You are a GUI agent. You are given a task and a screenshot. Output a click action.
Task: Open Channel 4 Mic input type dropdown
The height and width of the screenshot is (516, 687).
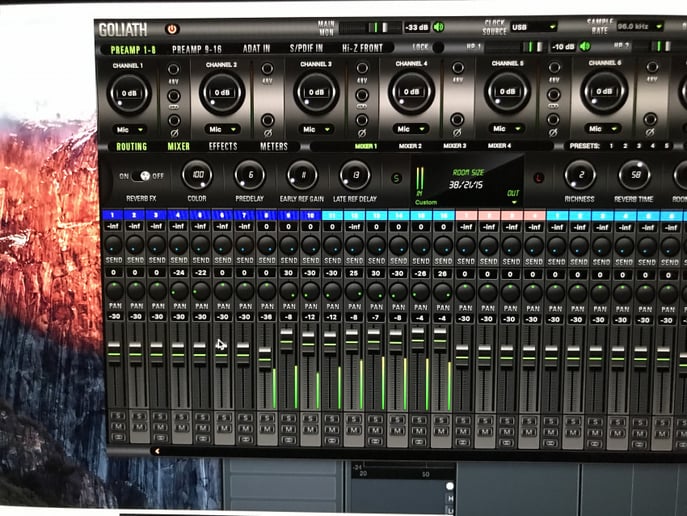411,129
